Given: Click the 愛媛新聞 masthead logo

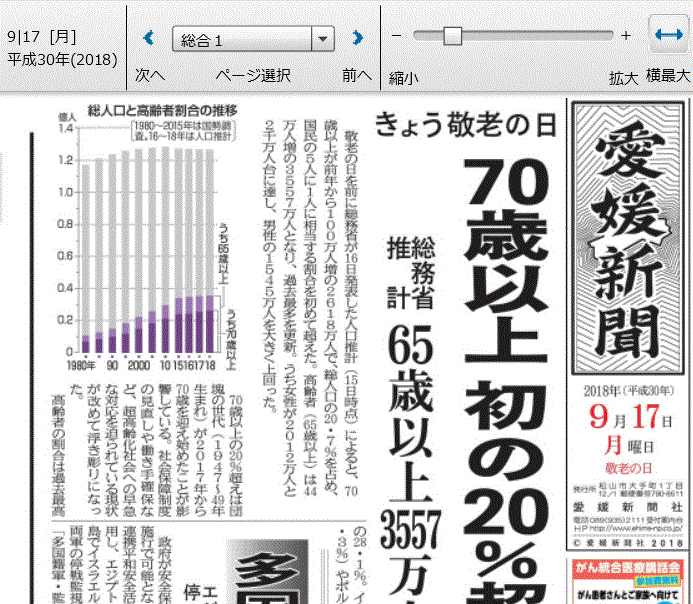Looking at the screenshot, I should 628,238.
